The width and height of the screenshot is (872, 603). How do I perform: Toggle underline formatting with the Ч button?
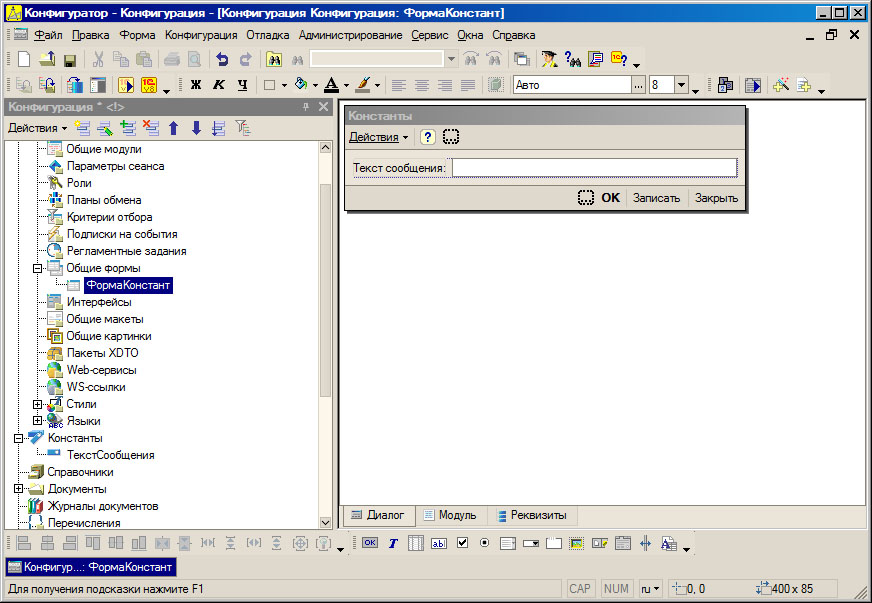pyautogui.click(x=242, y=85)
